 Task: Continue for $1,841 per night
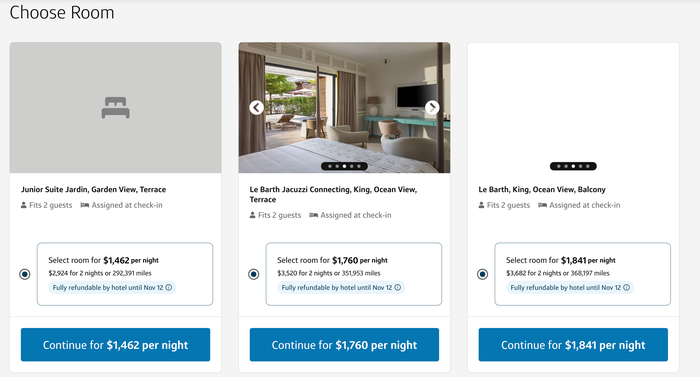point(573,345)
